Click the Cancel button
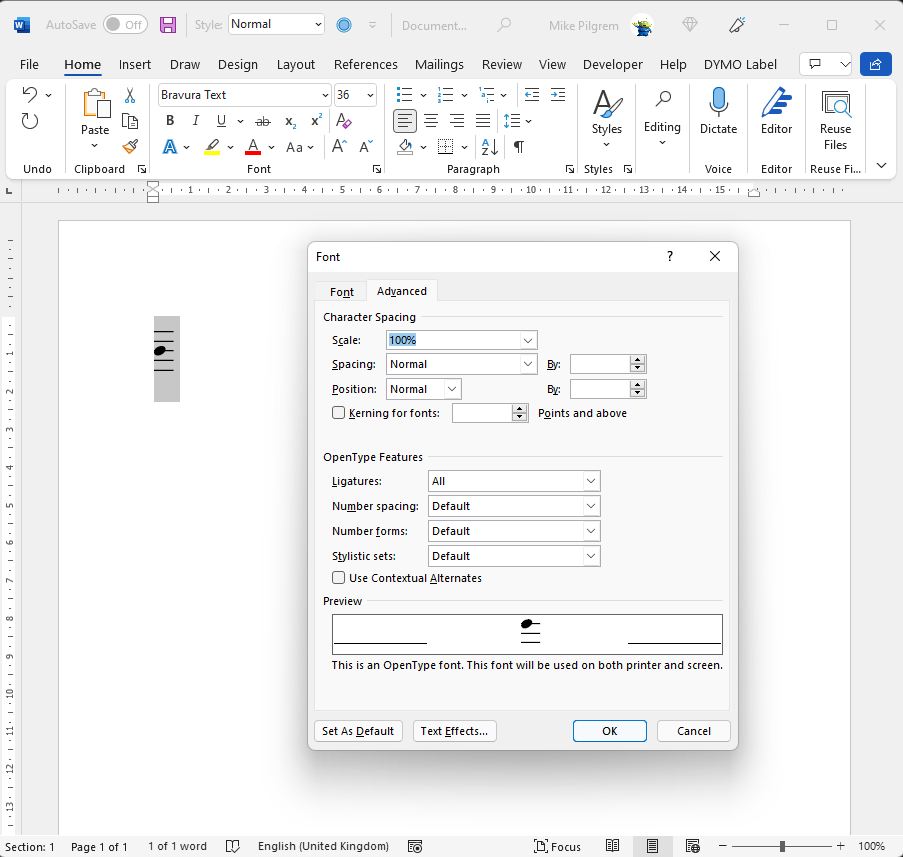The height and width of the screenshot is (857, 903). click(x=693, y=731)
